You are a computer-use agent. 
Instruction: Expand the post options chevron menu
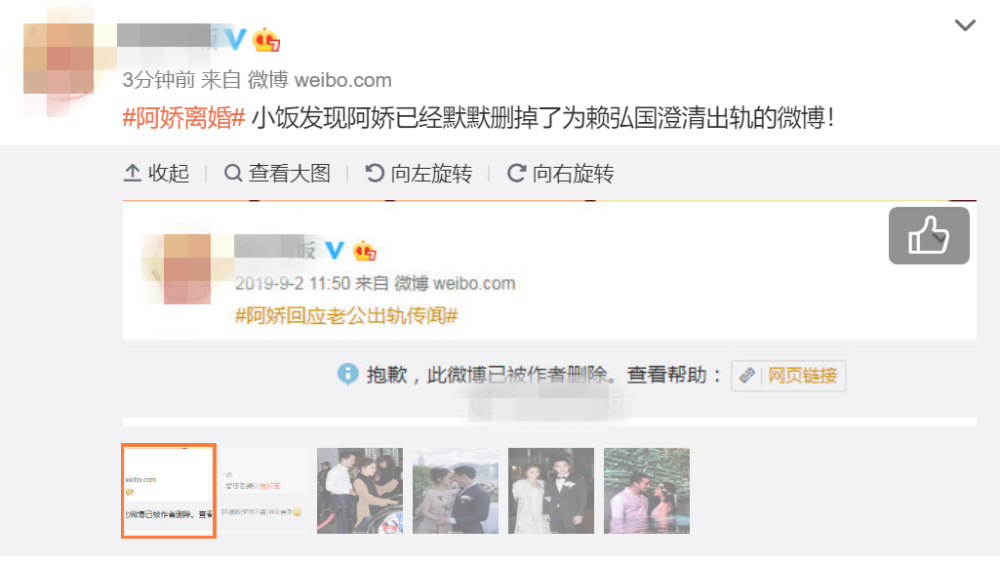pyautogui.click(x=965, y=25)
